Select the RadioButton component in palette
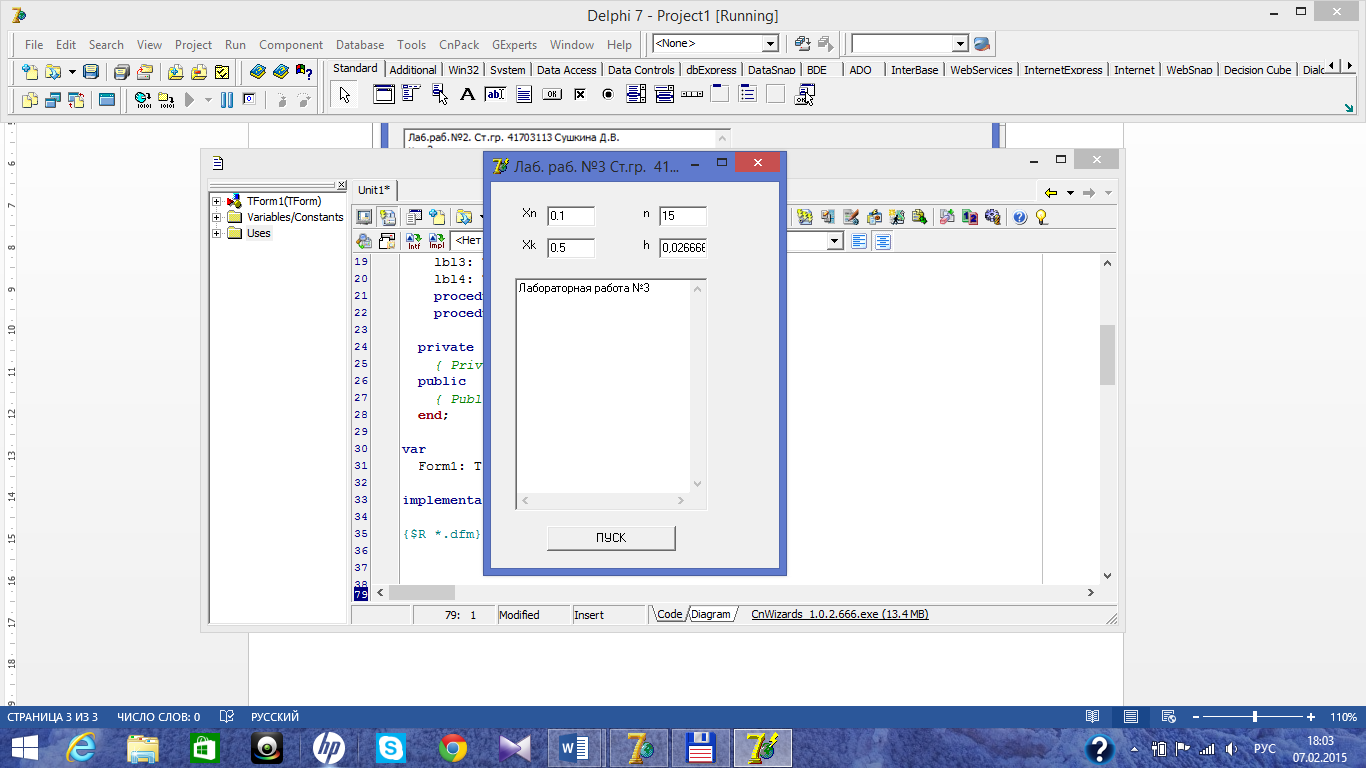This screenshot has width=1366, height=768. click(607, 95)
